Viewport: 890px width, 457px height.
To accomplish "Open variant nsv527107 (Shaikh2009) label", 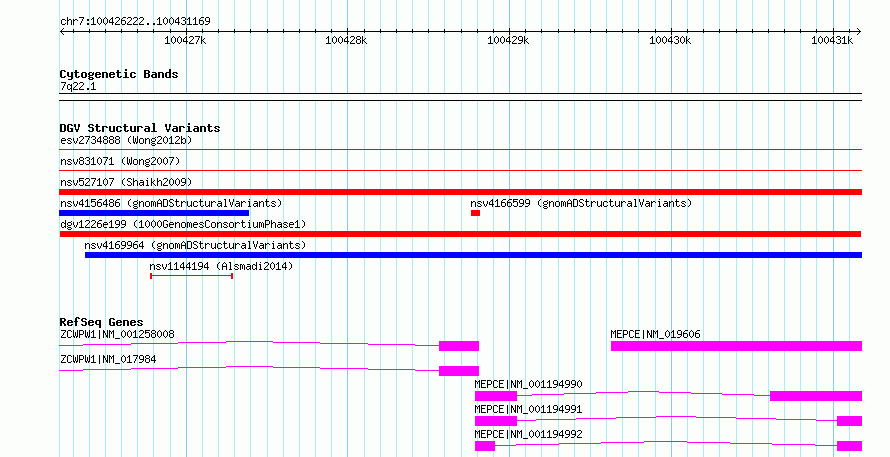I will coord(126,182).
